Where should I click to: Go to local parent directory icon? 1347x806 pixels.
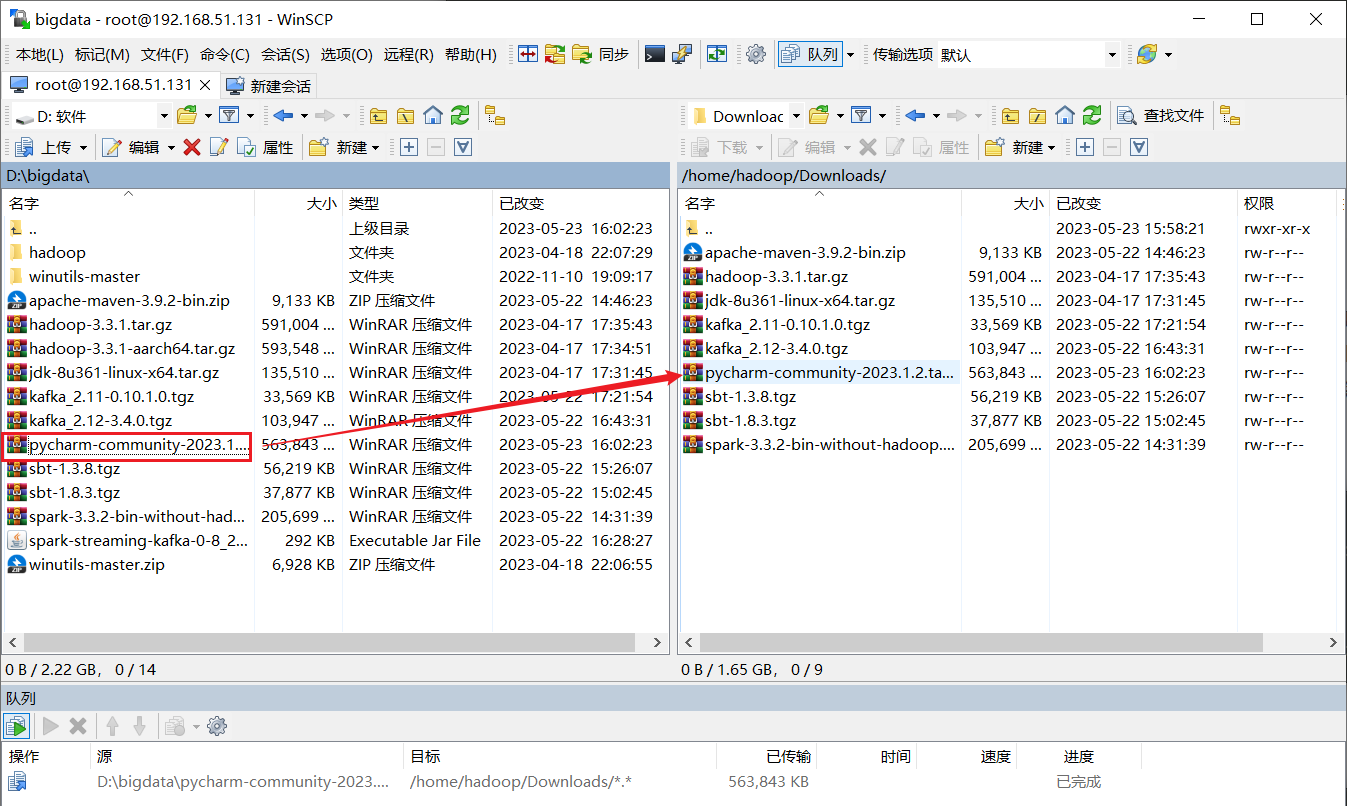pos(378,116)
